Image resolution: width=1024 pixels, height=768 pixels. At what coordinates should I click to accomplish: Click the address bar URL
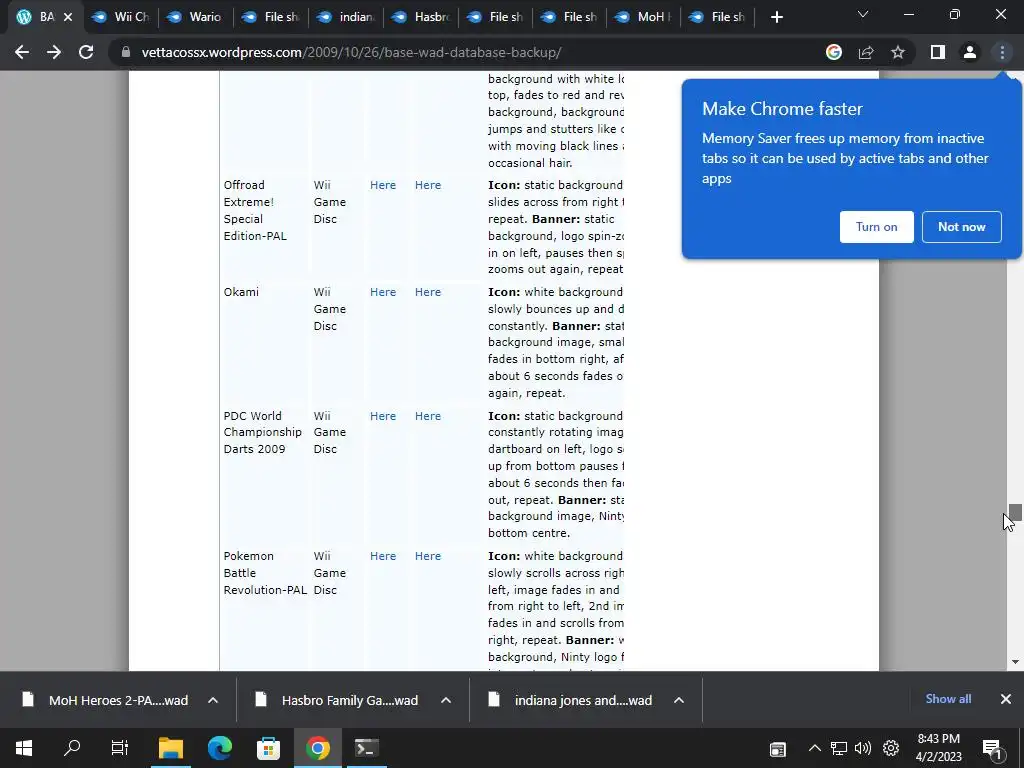[x=351, y=52]
